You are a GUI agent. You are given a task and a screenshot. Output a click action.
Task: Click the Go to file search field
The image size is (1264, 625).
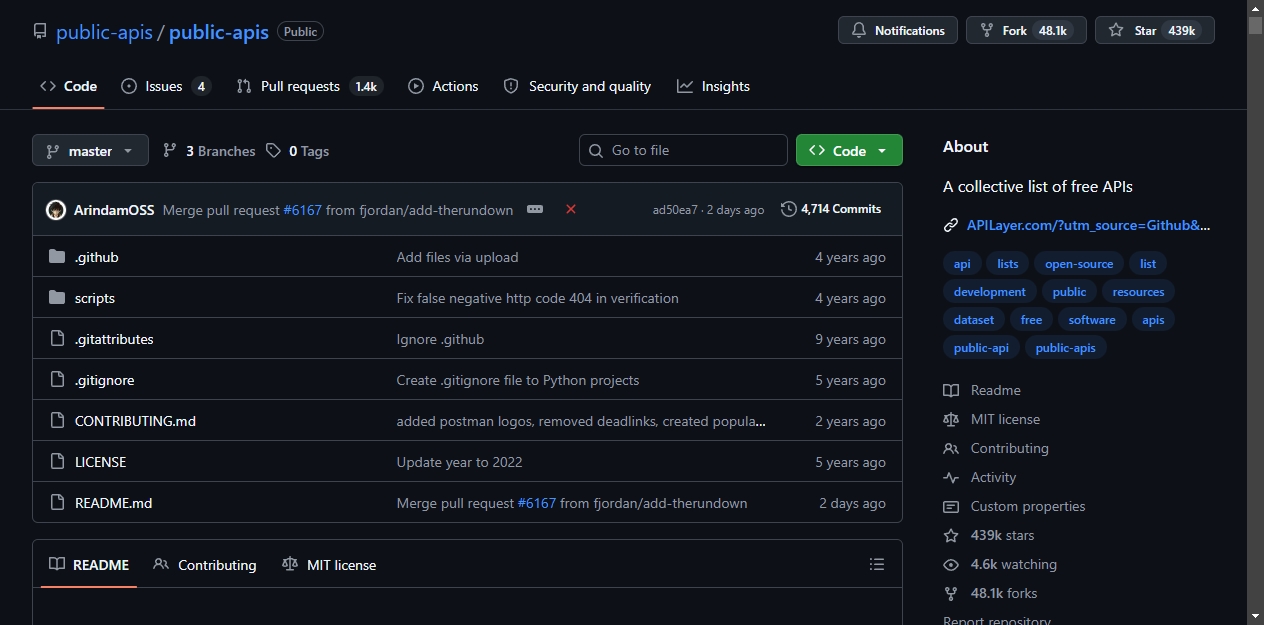[683, 150]
